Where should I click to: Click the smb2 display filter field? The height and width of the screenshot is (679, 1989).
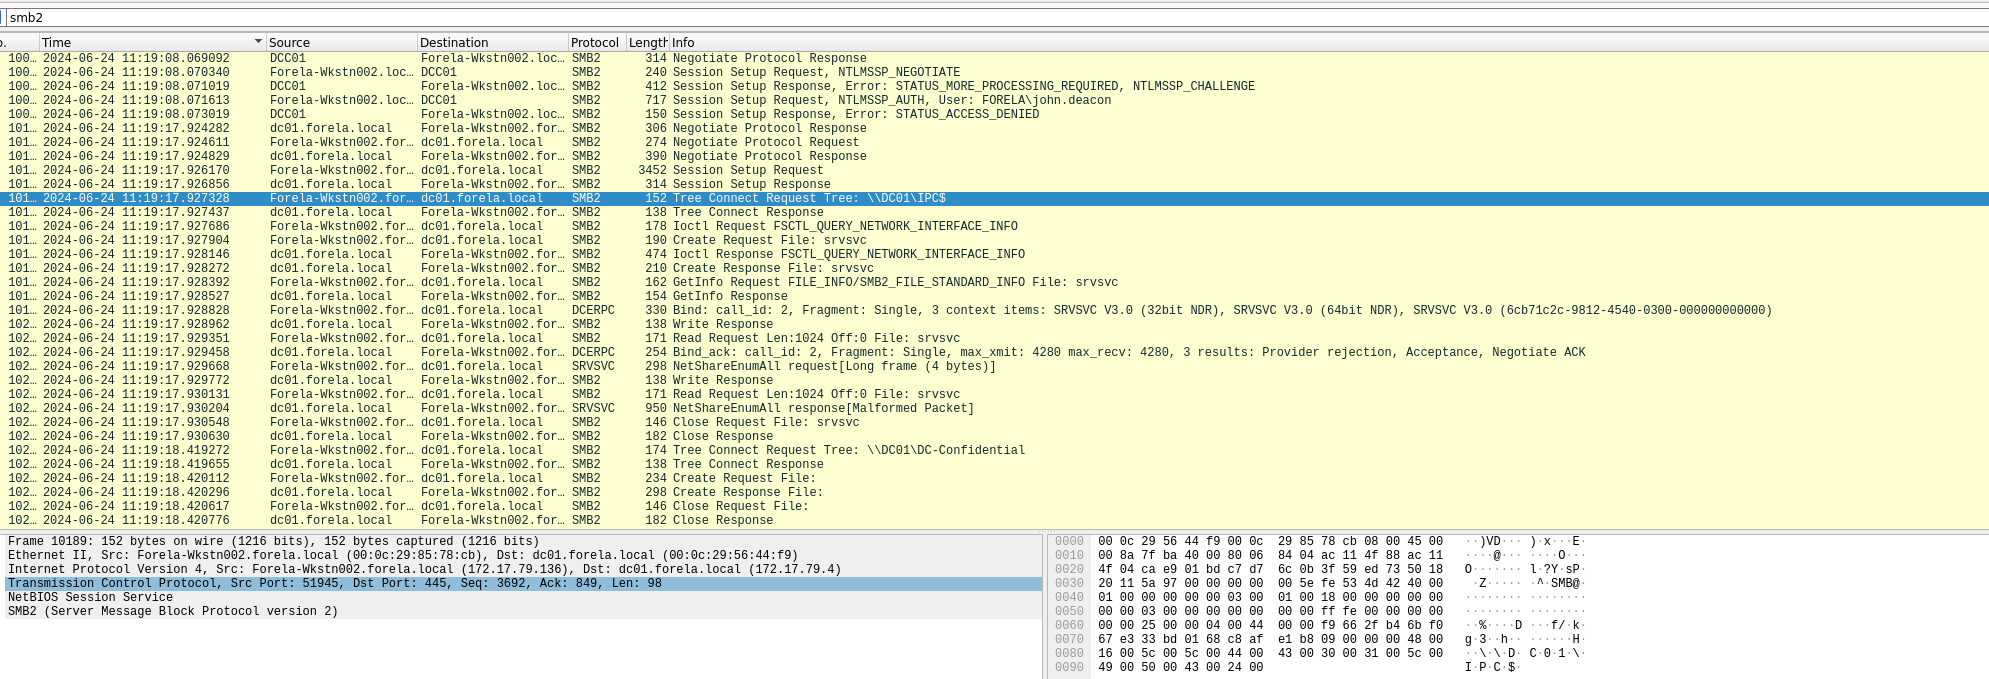pyautogui.click(x=997, y=18)
